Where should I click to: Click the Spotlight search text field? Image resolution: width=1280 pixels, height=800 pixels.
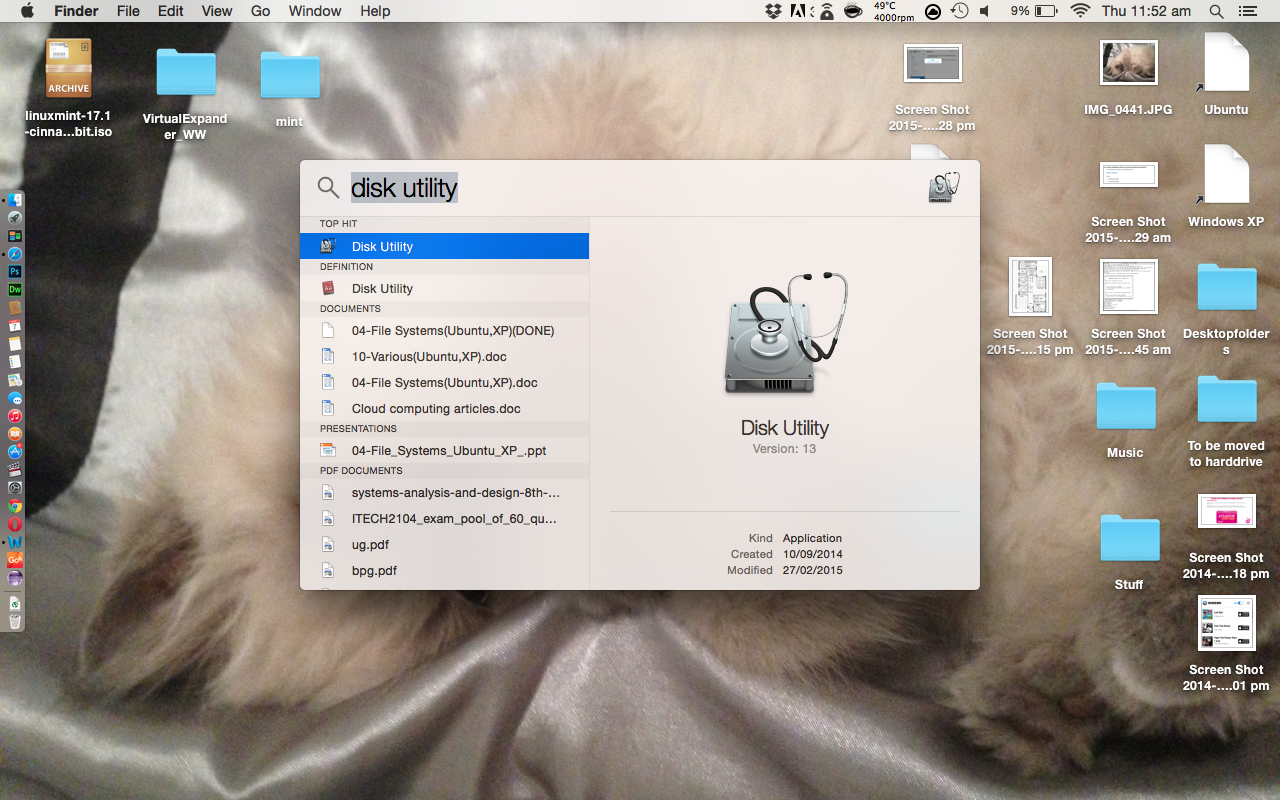click(630, 188)
